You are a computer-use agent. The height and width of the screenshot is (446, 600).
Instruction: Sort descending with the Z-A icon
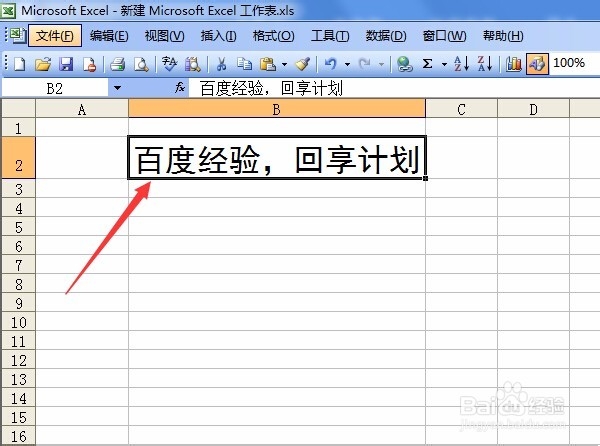point(485,63)
